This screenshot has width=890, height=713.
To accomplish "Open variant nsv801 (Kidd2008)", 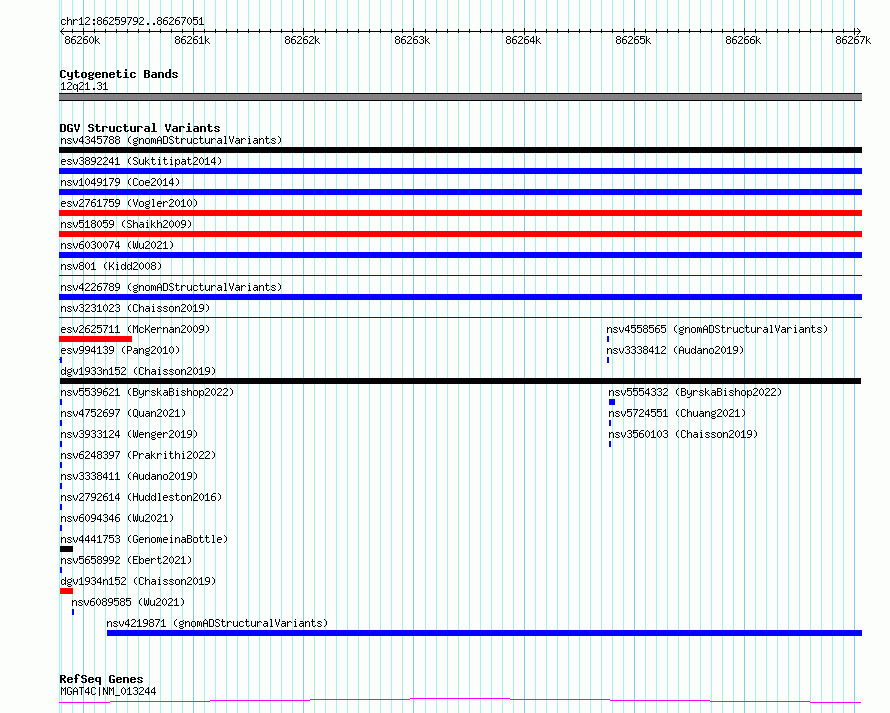I will pos(111,266).
